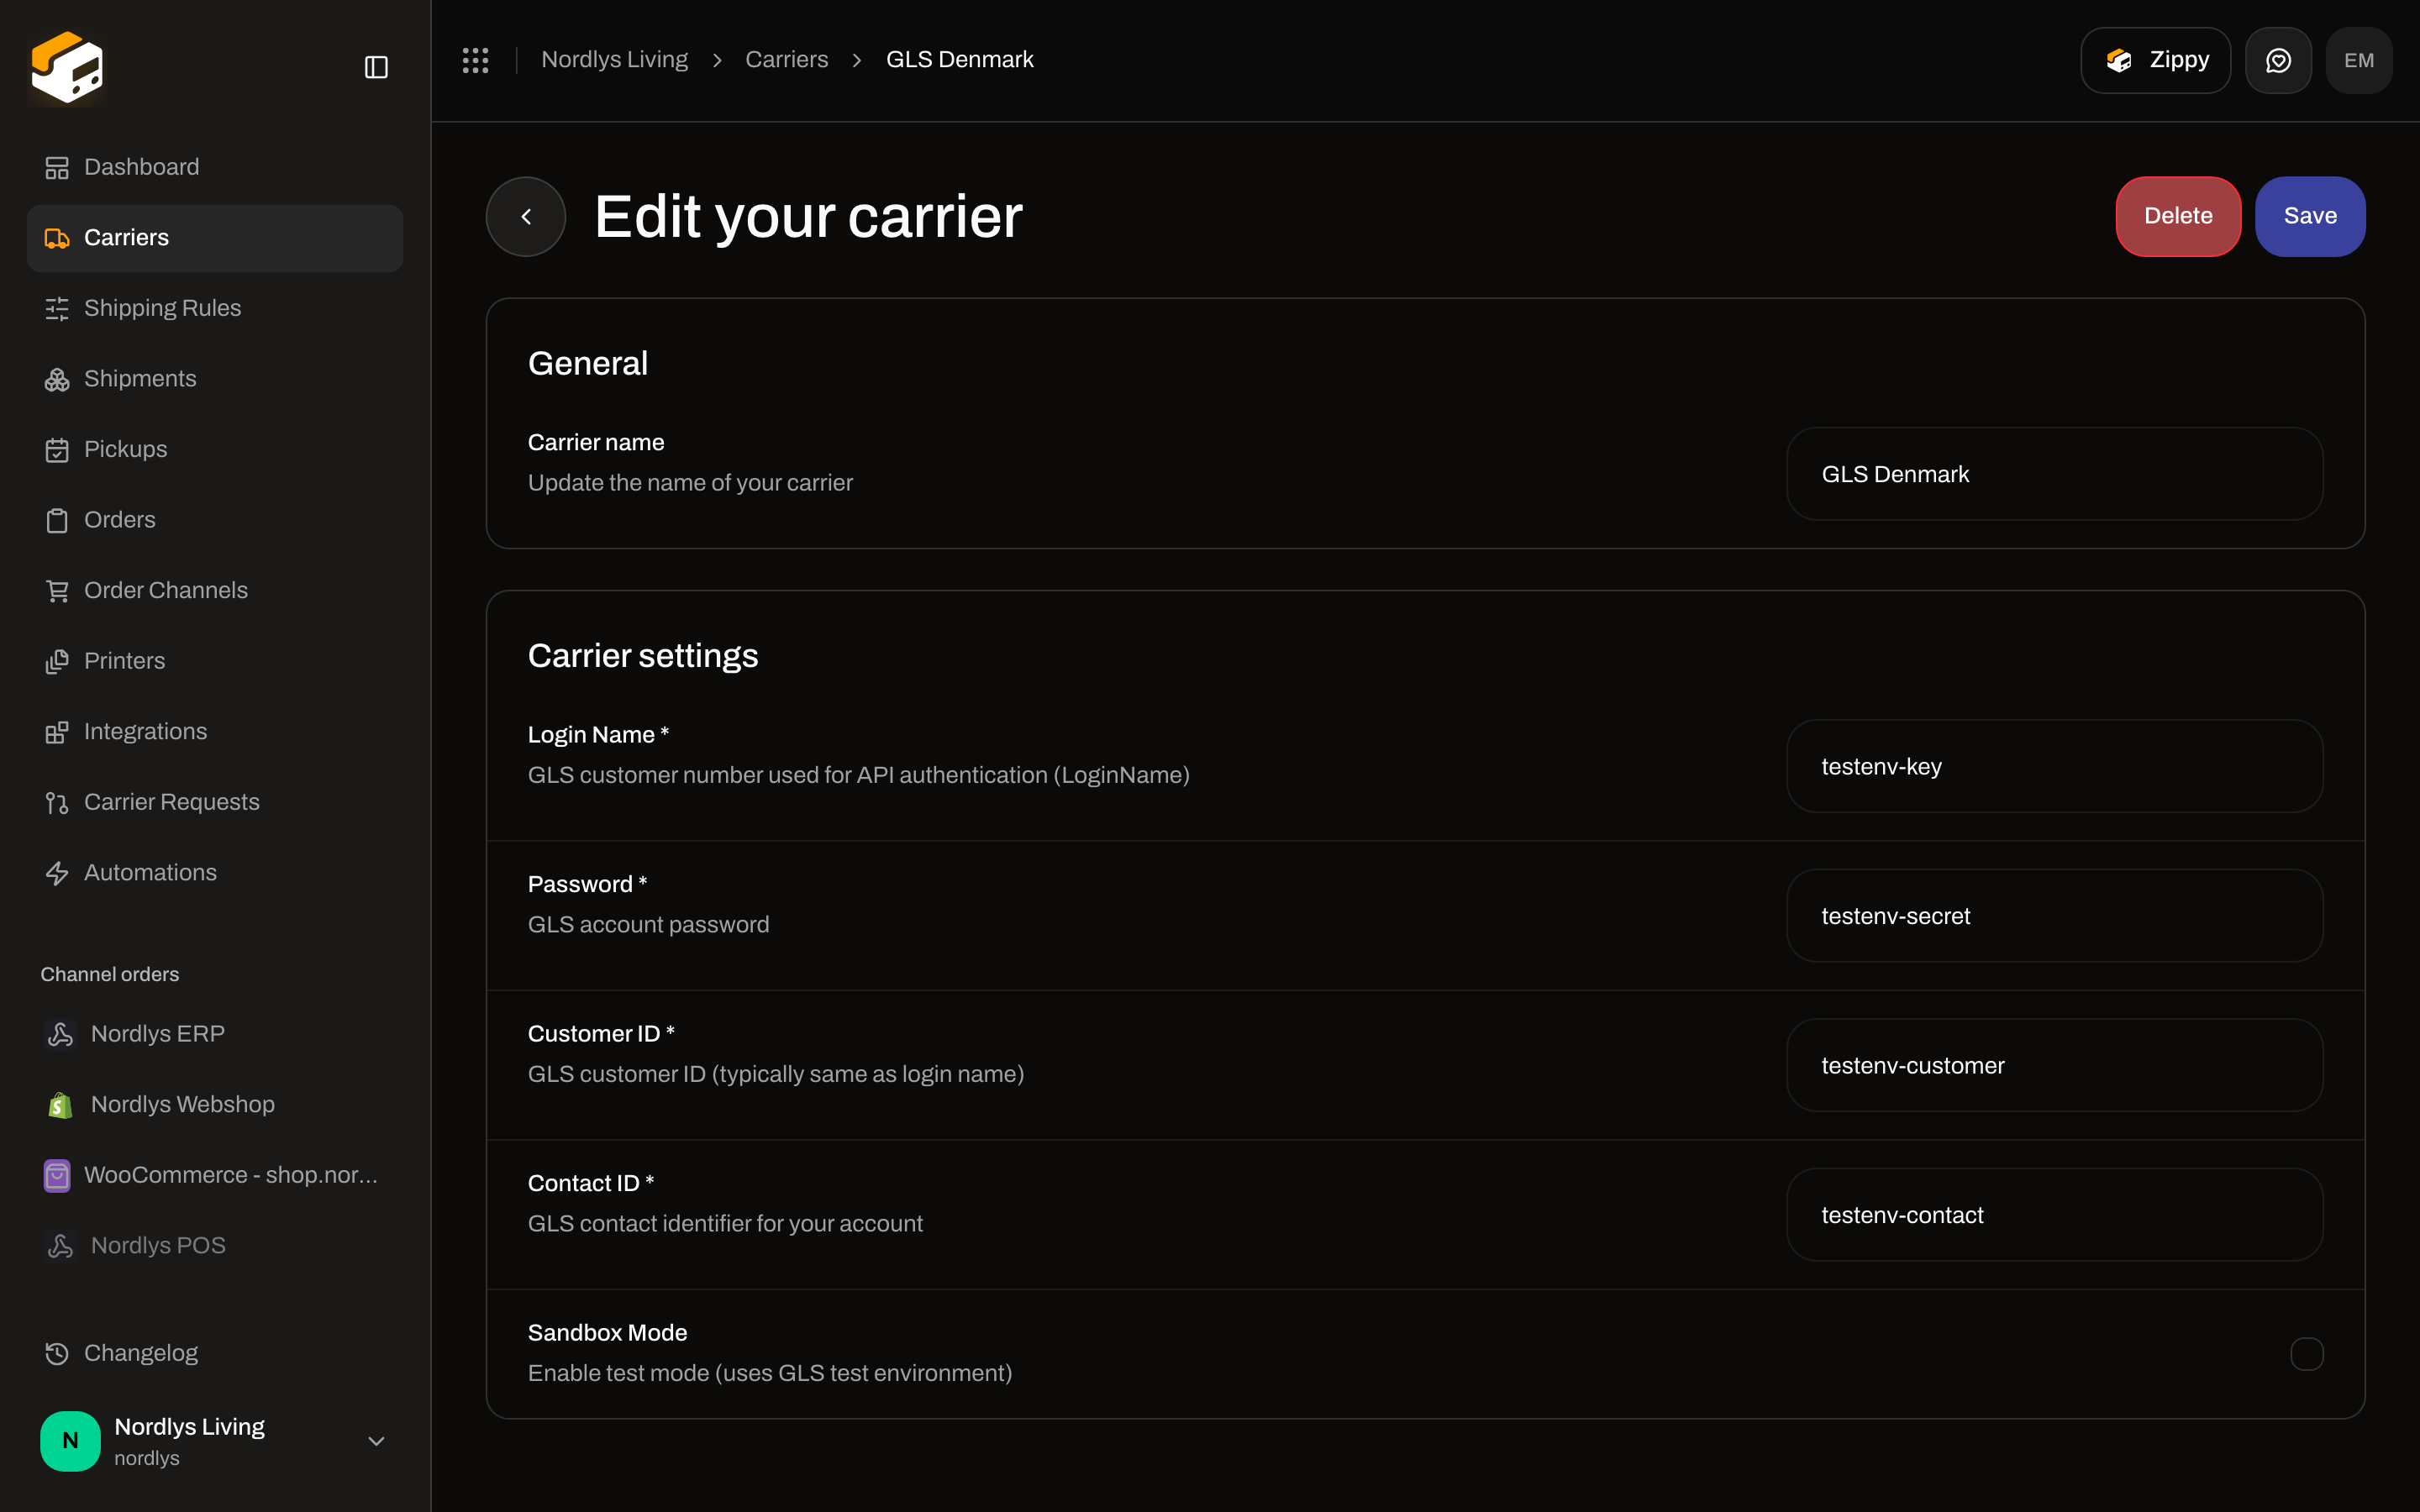The width and height of the screenshot is (2420, 1512).
Task: Click the Pickups calendar icon
Action: tap(57, 450)
